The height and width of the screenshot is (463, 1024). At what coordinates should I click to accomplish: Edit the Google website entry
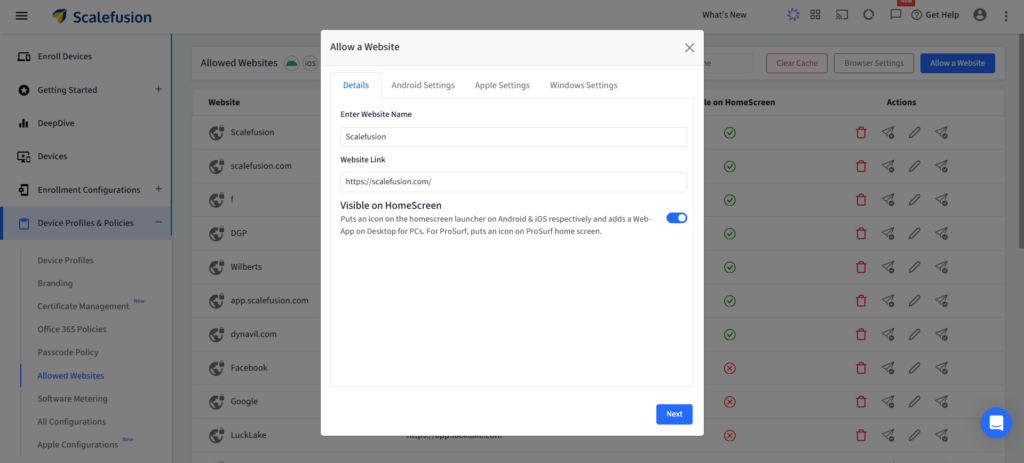(x=914, y=402)
